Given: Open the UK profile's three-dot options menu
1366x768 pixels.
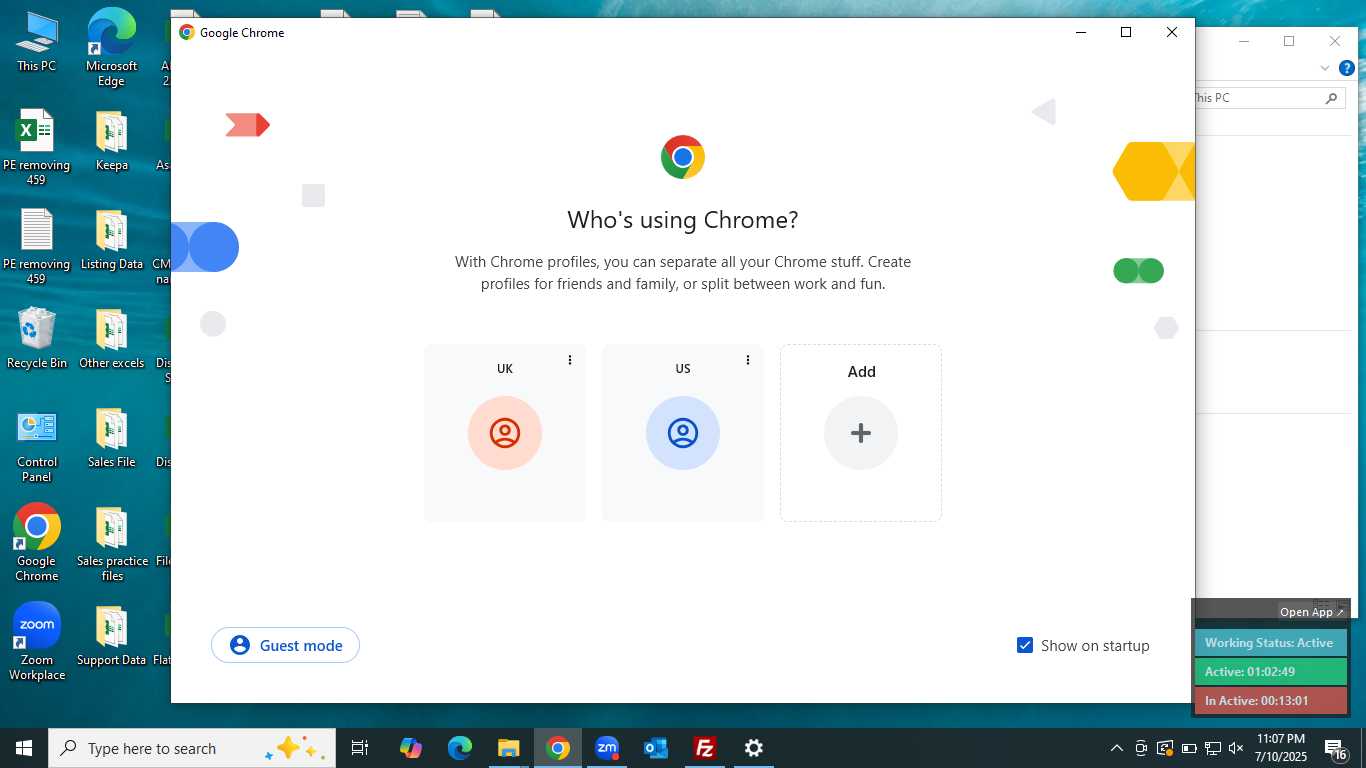Looking at the screenshot, I should [x=570, y=360].
